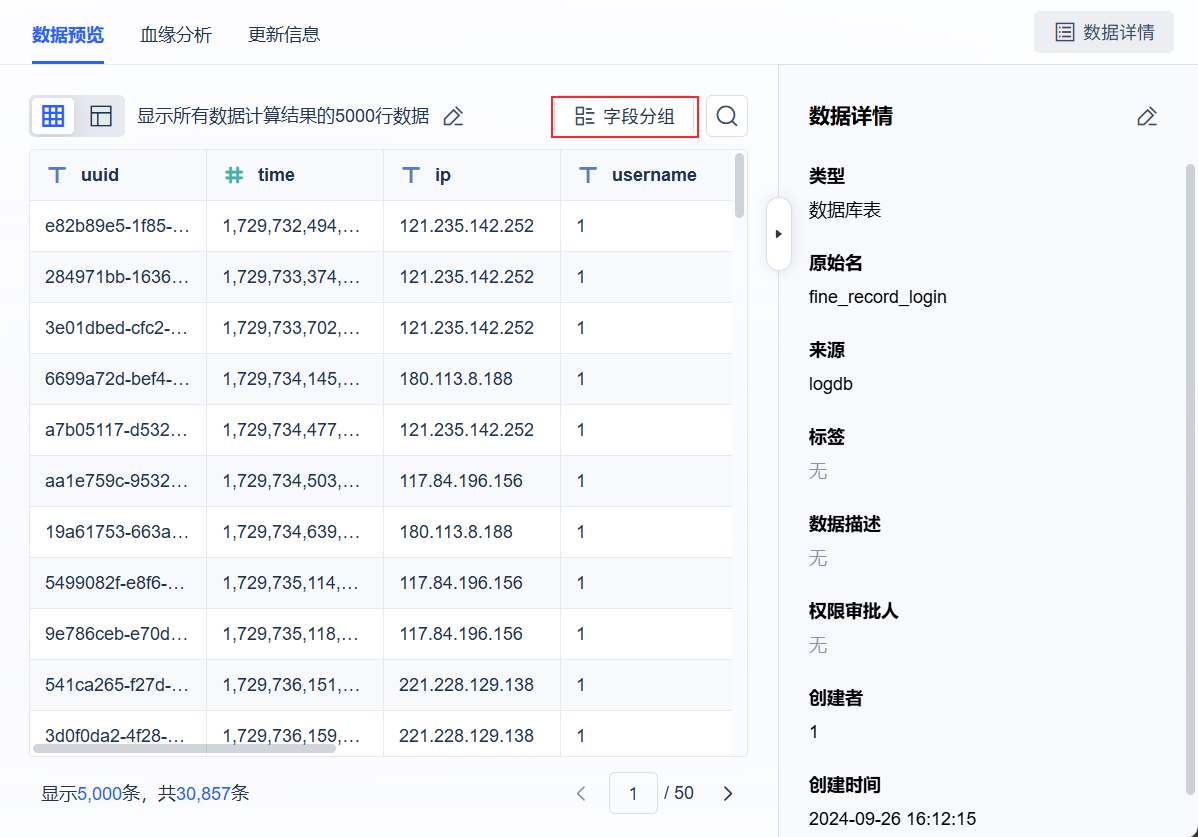Screen dimensions: 1198x837
Task: Select the 数据预览 tab
Action: pyautogui.click(x=68, y=34)
